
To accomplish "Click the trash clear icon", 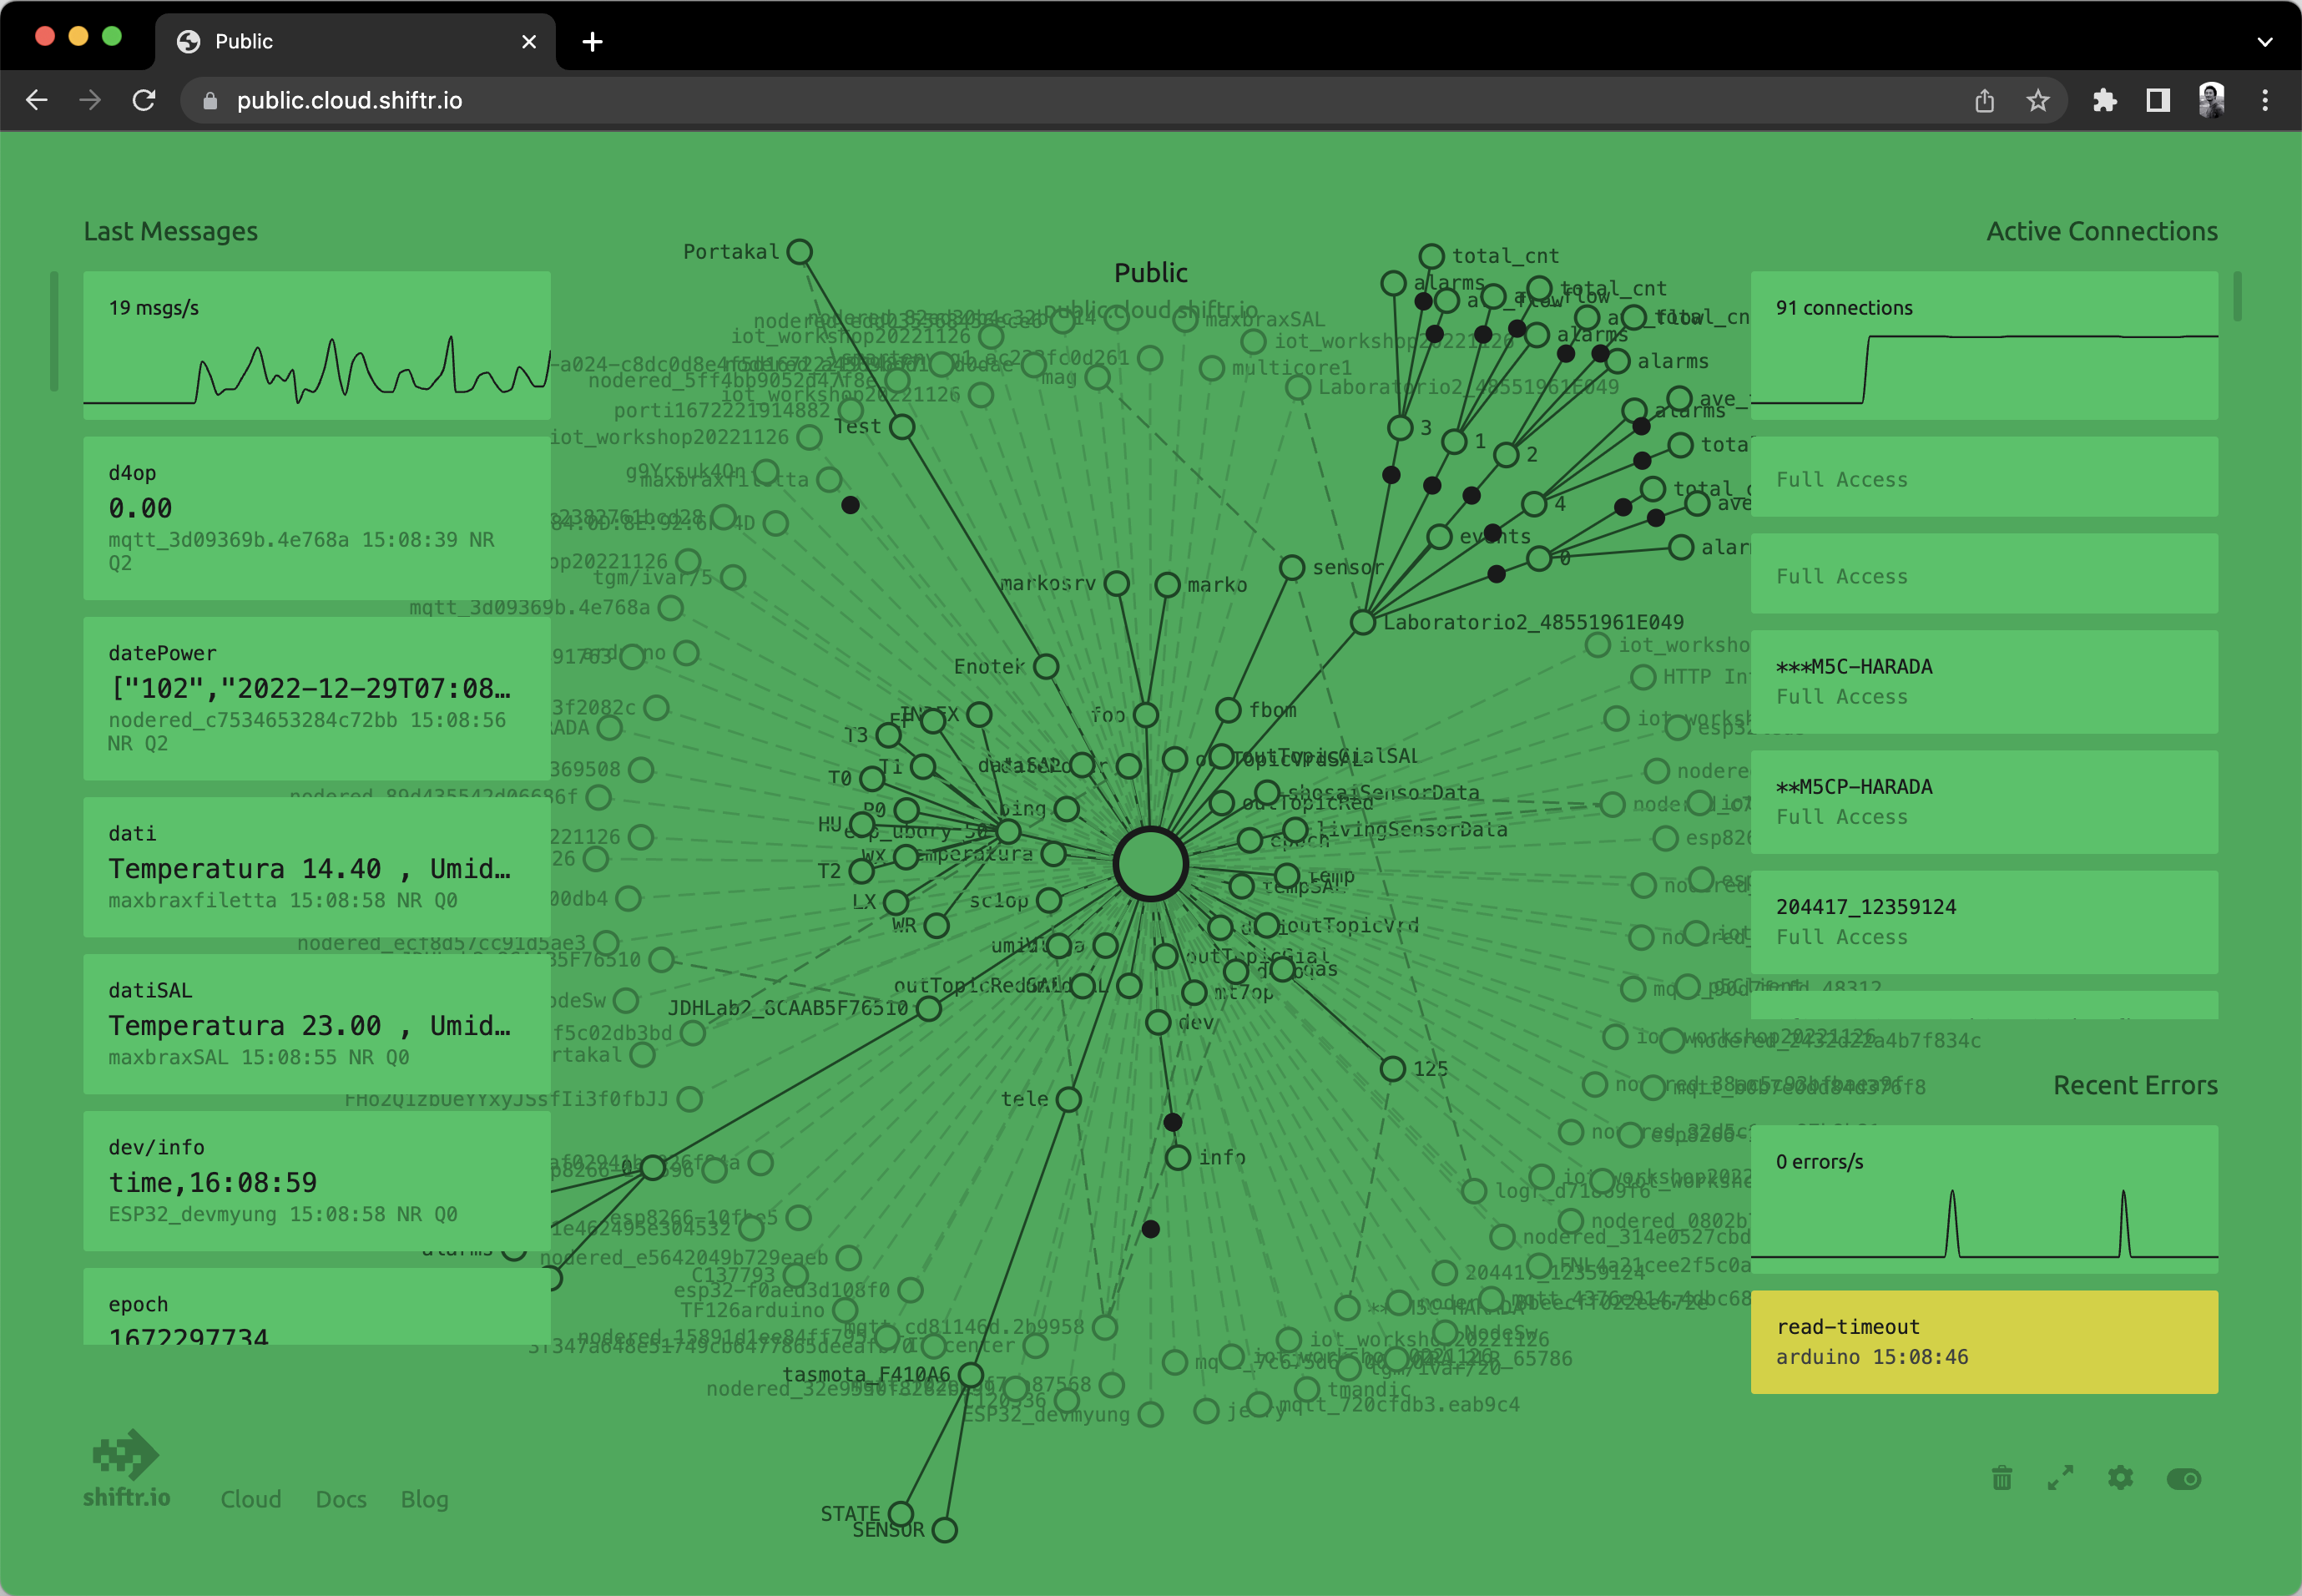I will pos(2002,1478).
